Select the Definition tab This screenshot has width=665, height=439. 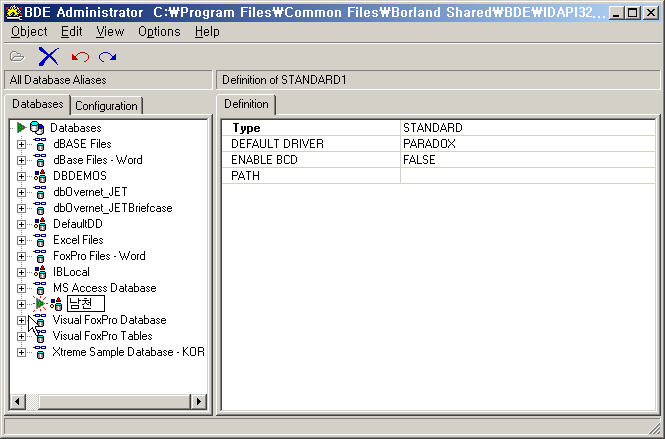point(246,104)
